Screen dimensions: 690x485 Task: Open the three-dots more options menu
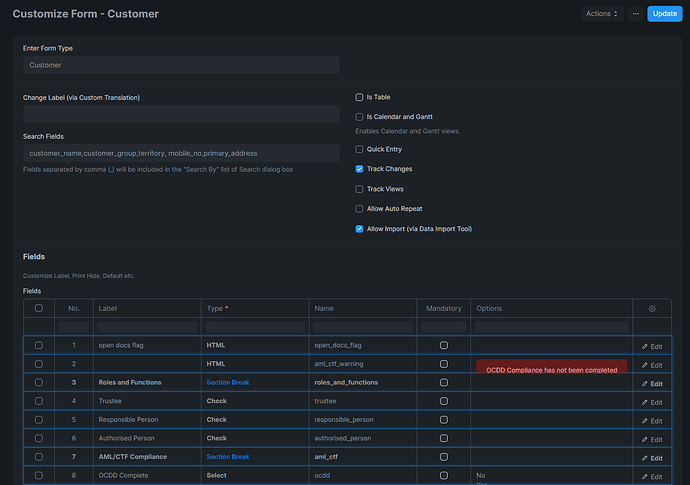pyautogui.click(x=635, y=14)
